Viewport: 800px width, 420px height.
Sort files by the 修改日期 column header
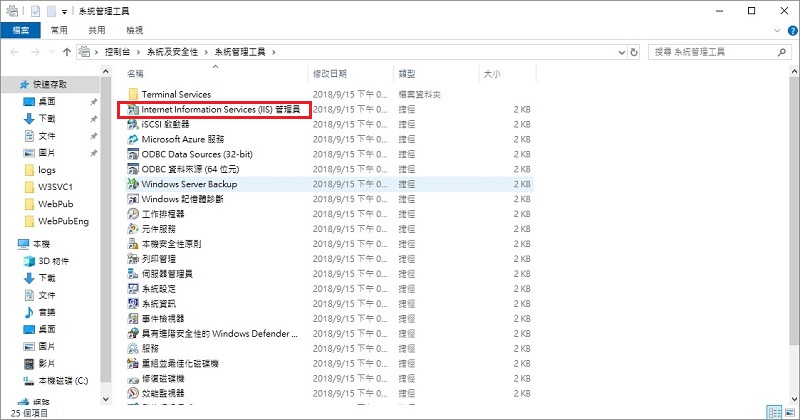330,74
